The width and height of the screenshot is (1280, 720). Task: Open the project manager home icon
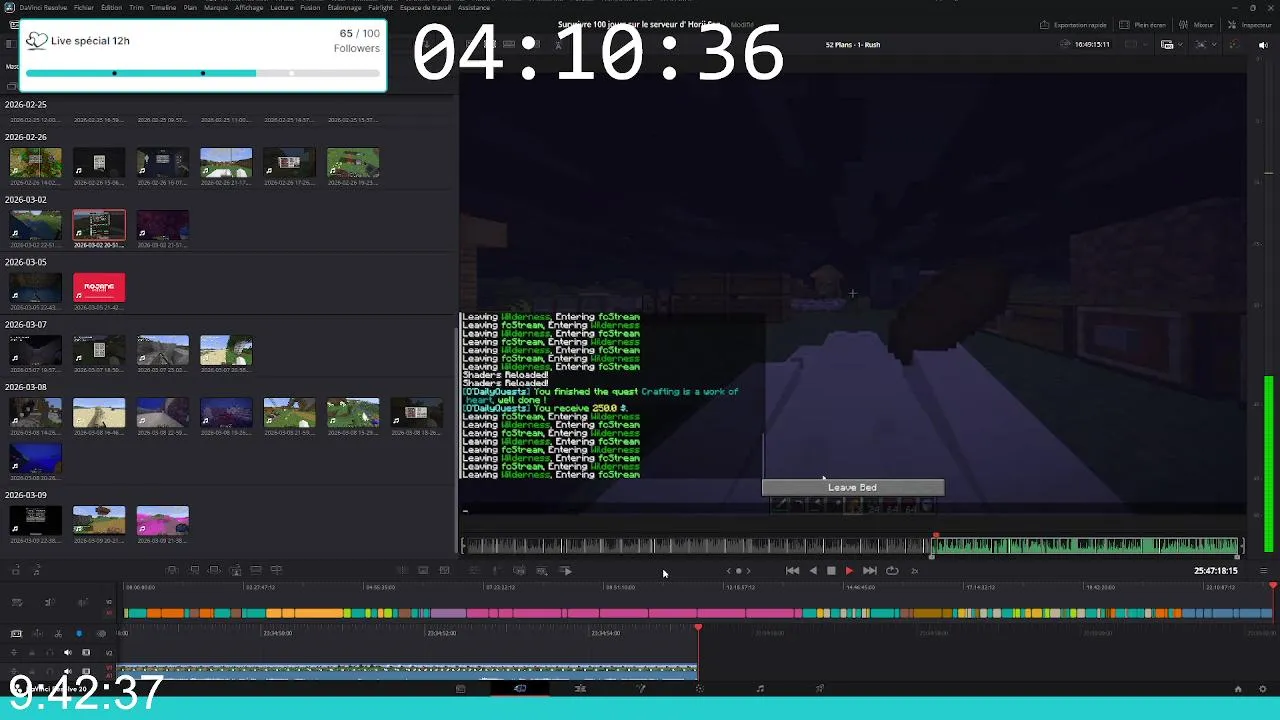click(x=1238, y=689)
